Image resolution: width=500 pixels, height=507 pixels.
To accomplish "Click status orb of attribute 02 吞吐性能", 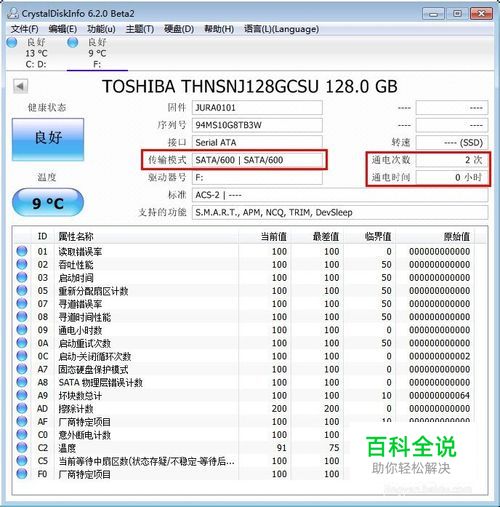I will (22, 264).
